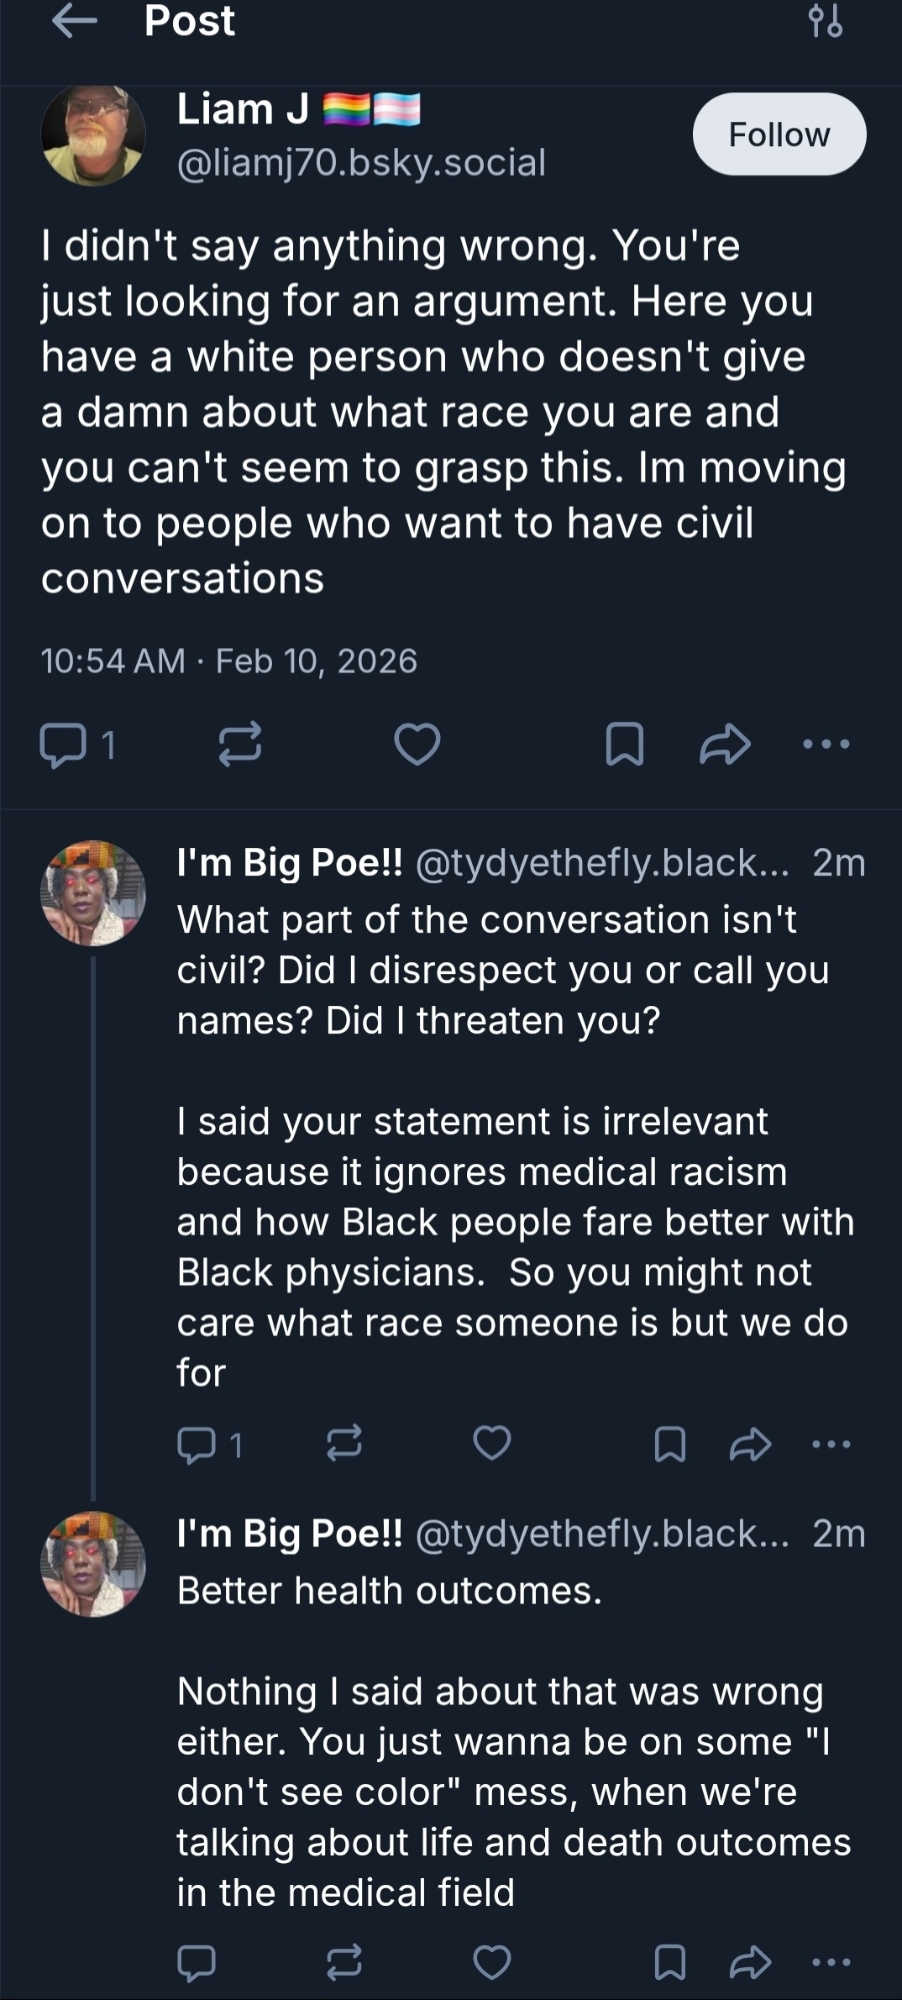This screenshot has height=2000, width=902.
Task: Open the @liamj70.bsky.social handle link
Action: click(x=361, y=162)
